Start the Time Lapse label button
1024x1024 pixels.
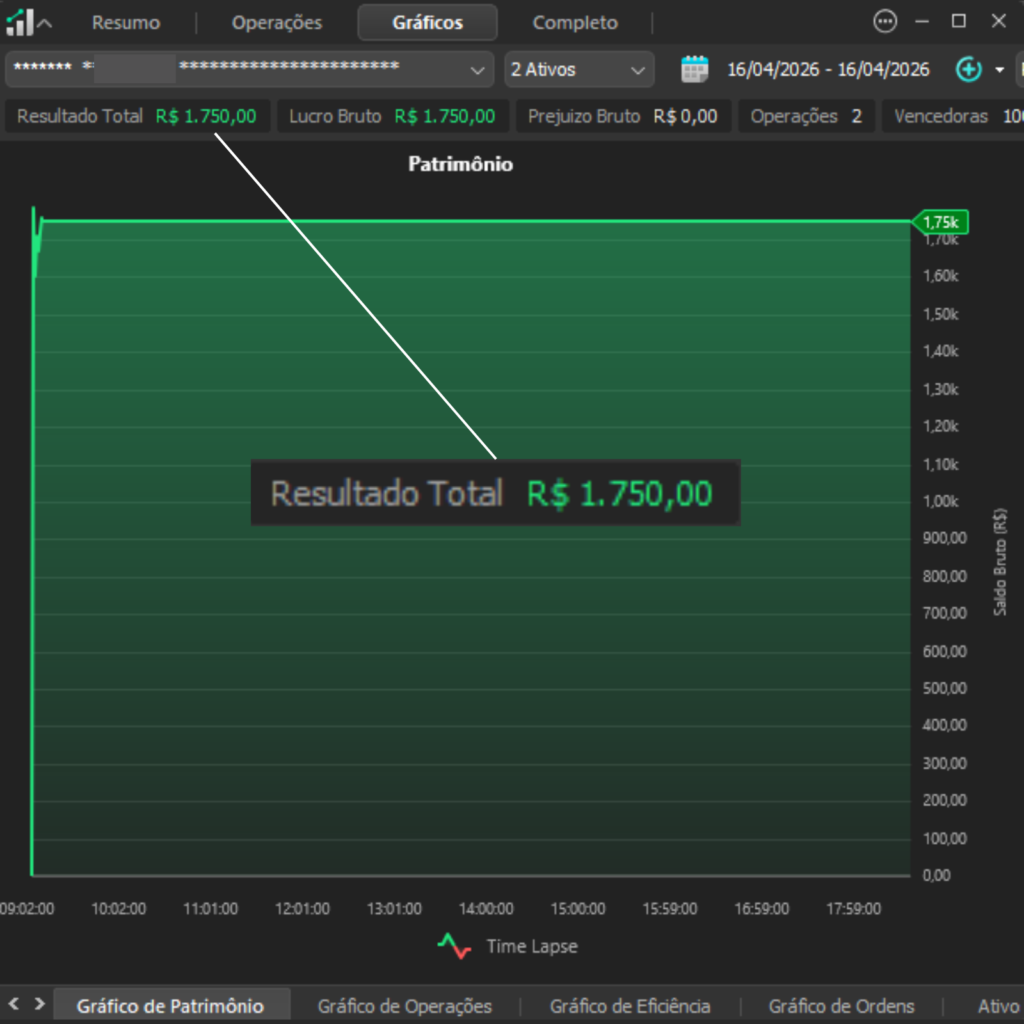(x=532, y=946)
